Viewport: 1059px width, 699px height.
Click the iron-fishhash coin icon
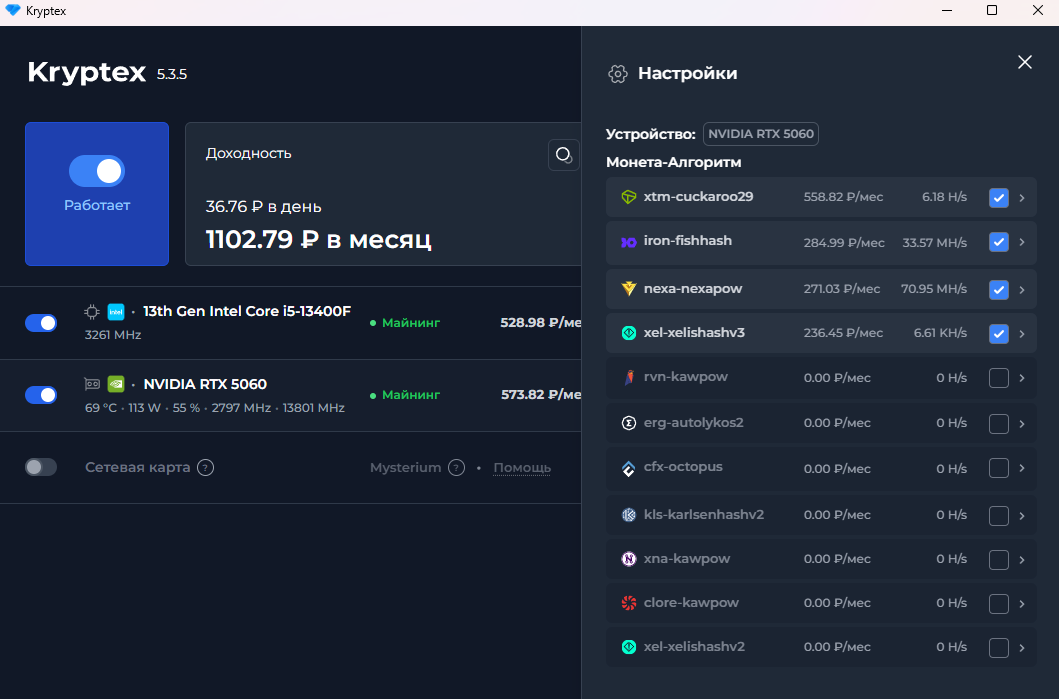629,242
